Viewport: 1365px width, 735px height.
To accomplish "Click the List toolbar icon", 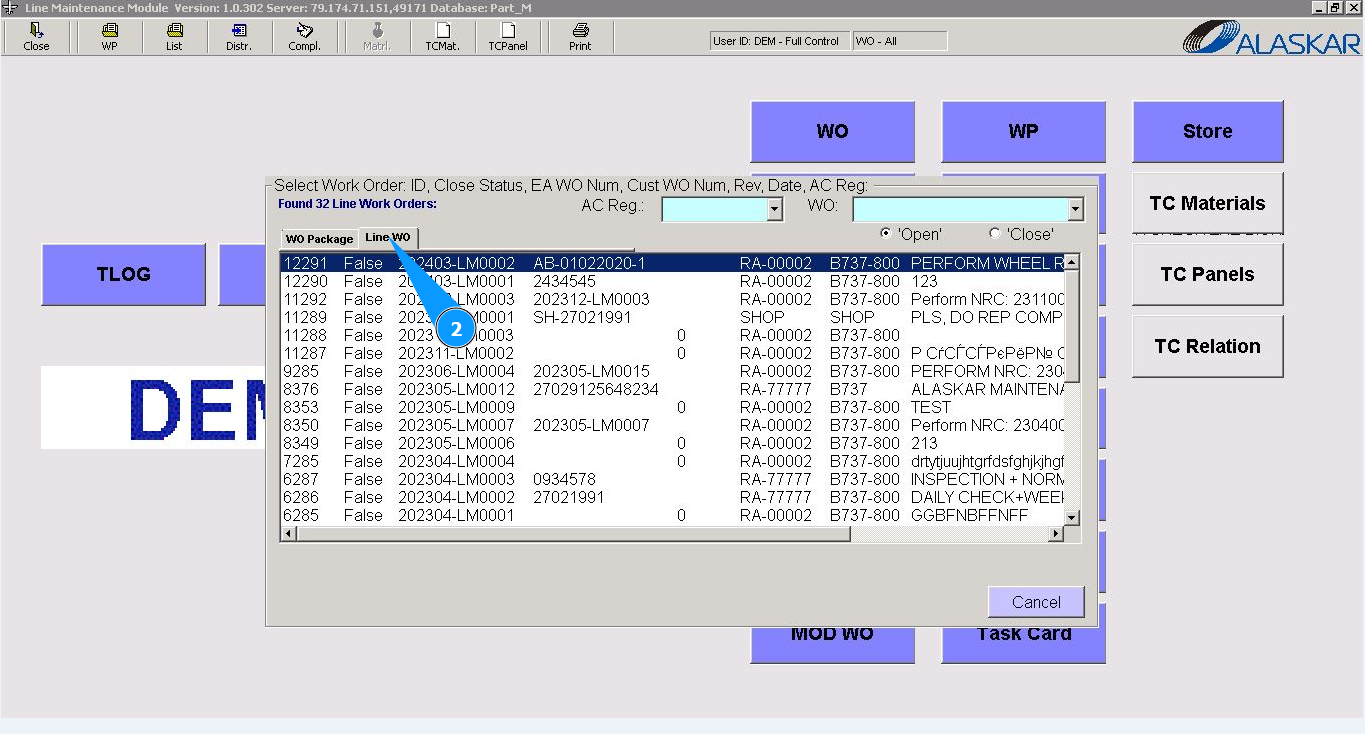I will point(174,37).
